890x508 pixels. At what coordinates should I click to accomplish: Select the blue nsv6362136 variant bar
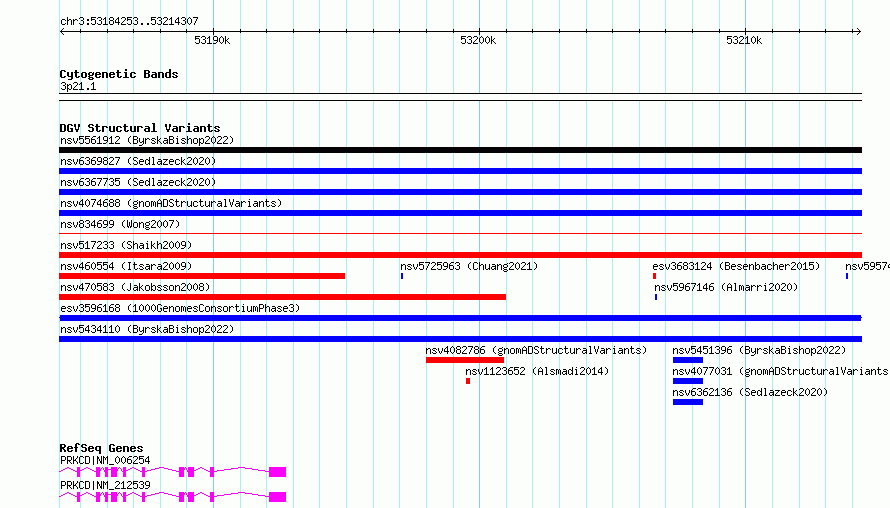[x=688, y=402]
